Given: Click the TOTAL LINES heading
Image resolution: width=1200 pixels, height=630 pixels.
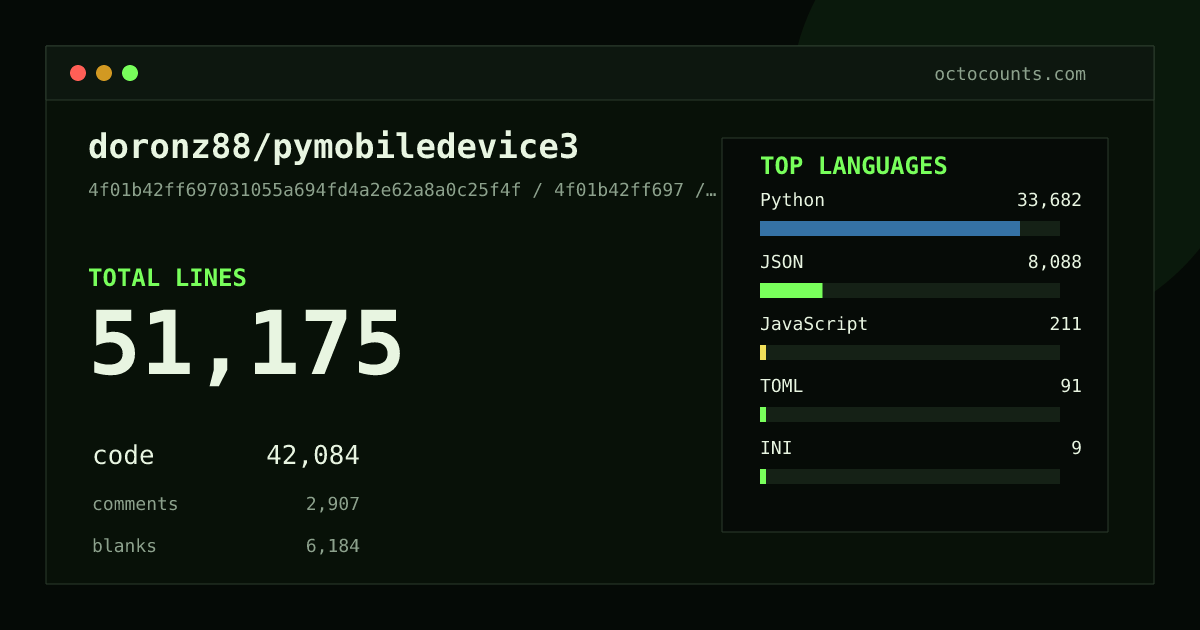Looking at the screenshot, I should (167, 278).
